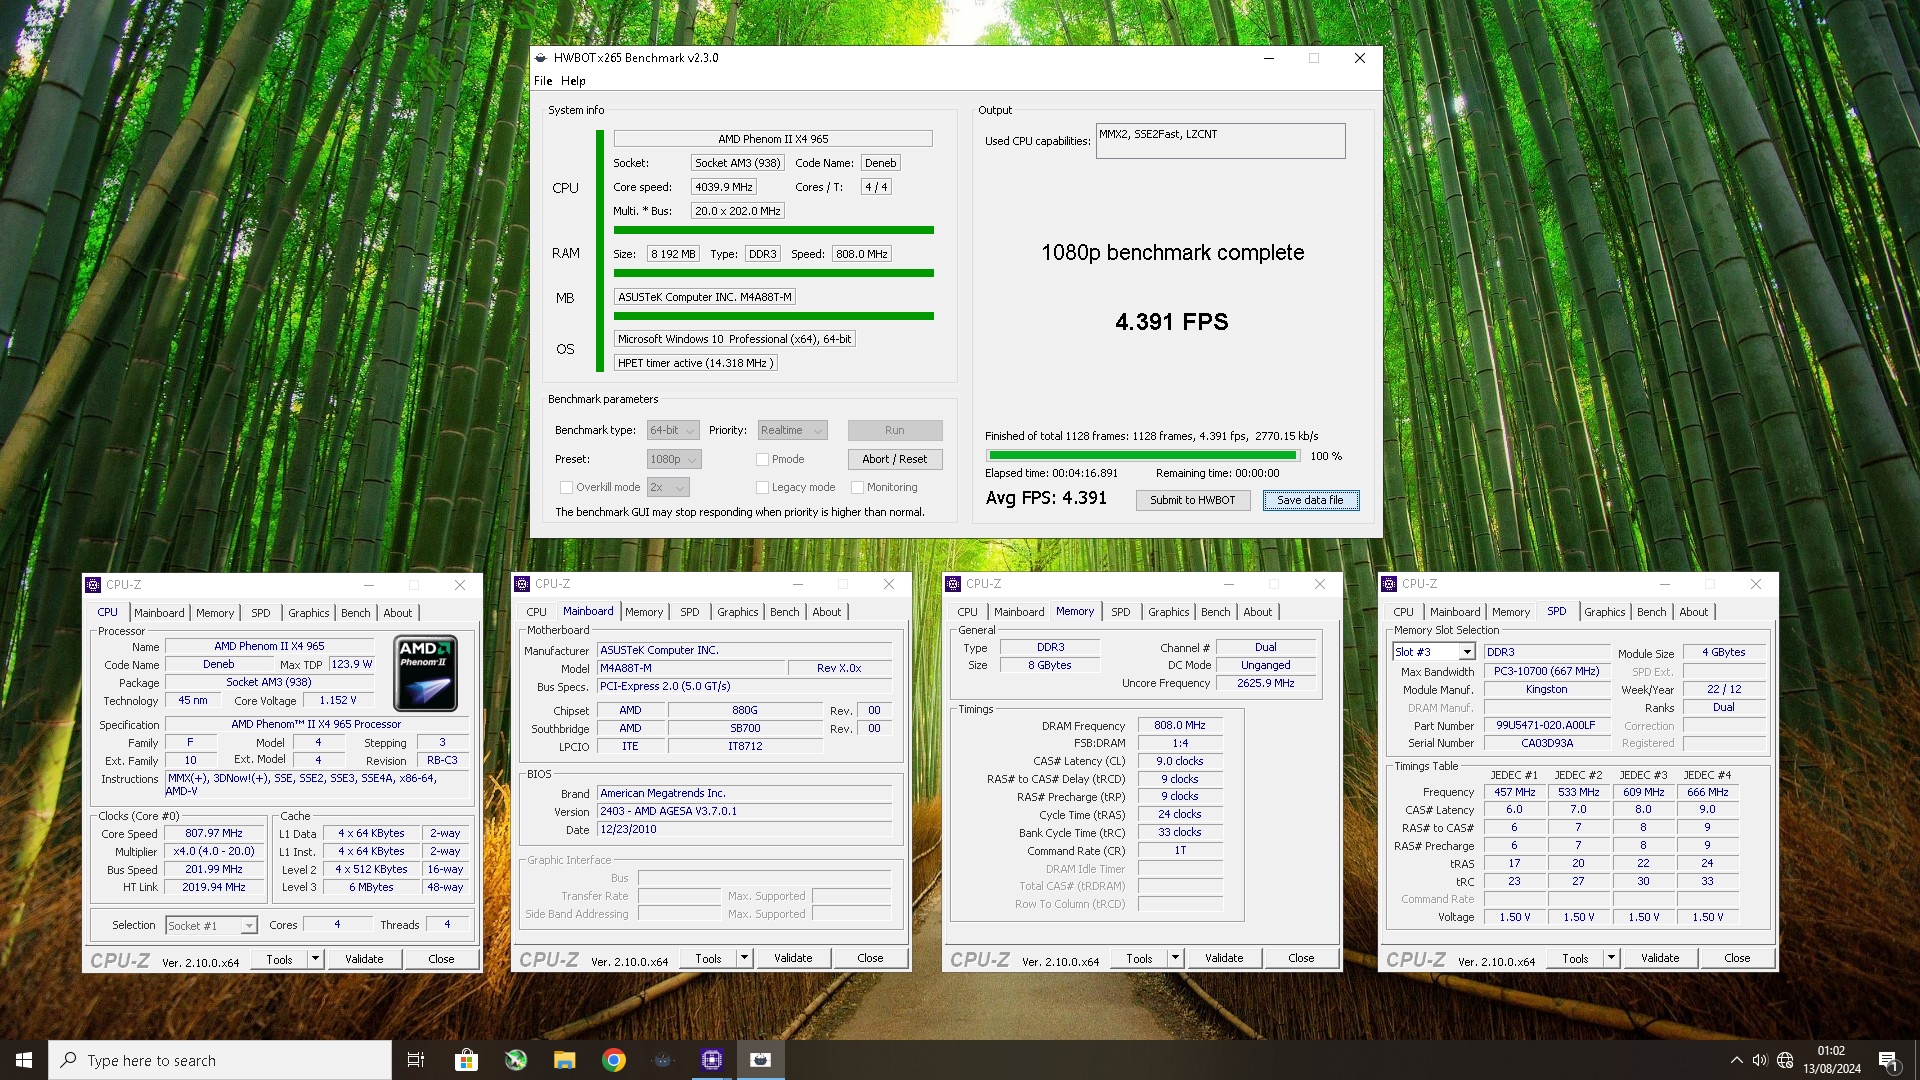Click the Type here to search box
This screenshot has height=1080, width=1920.
point(220,1060)
